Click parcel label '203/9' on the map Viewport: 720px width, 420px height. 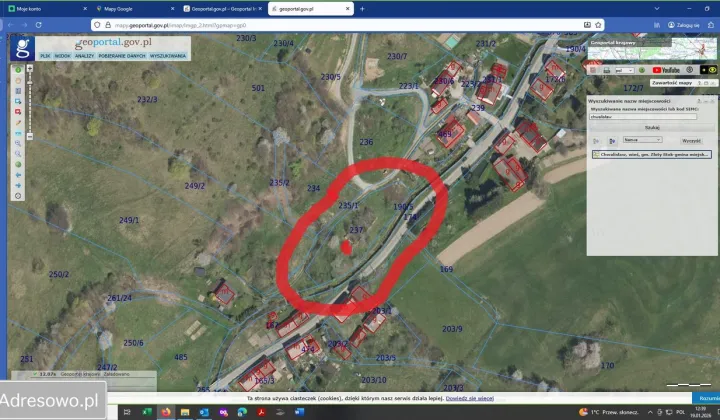(452, 329)
